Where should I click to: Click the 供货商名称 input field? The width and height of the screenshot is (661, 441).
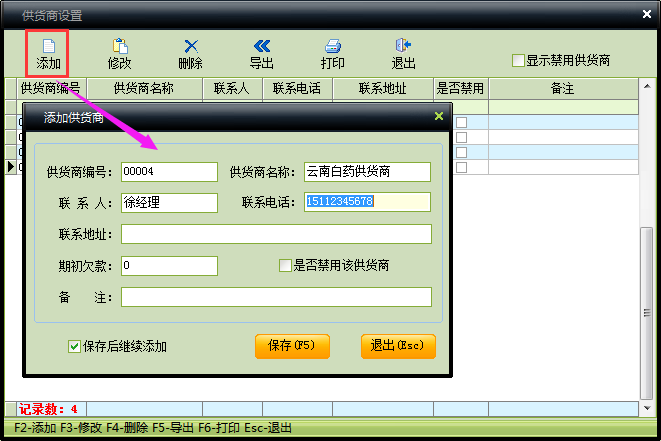point(367,172)
